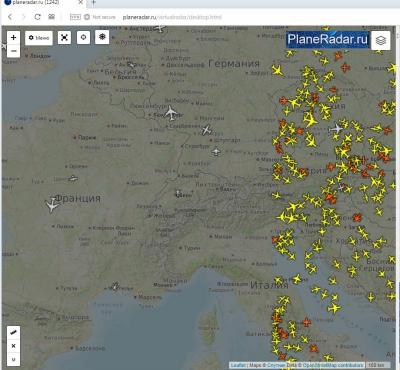
Task: Click the Германия country label
Action: [234, 63]
